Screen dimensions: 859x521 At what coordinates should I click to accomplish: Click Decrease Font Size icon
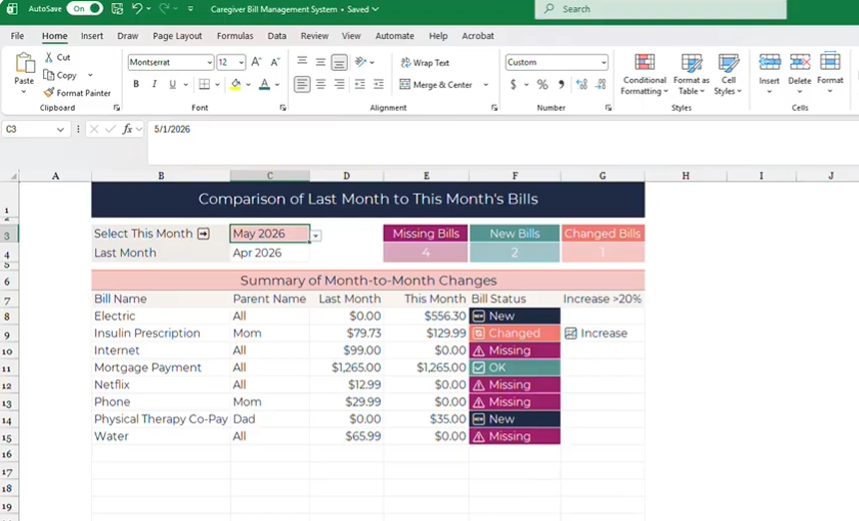click(275, 62)
